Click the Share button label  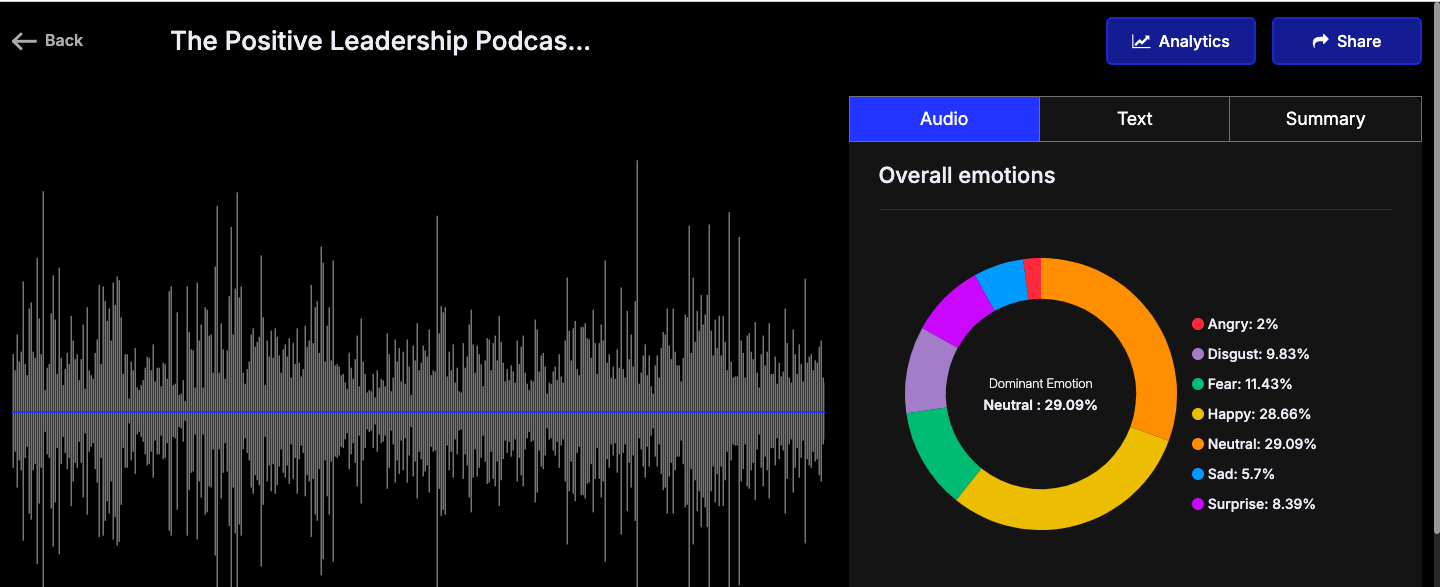(x=1359, y=41)
